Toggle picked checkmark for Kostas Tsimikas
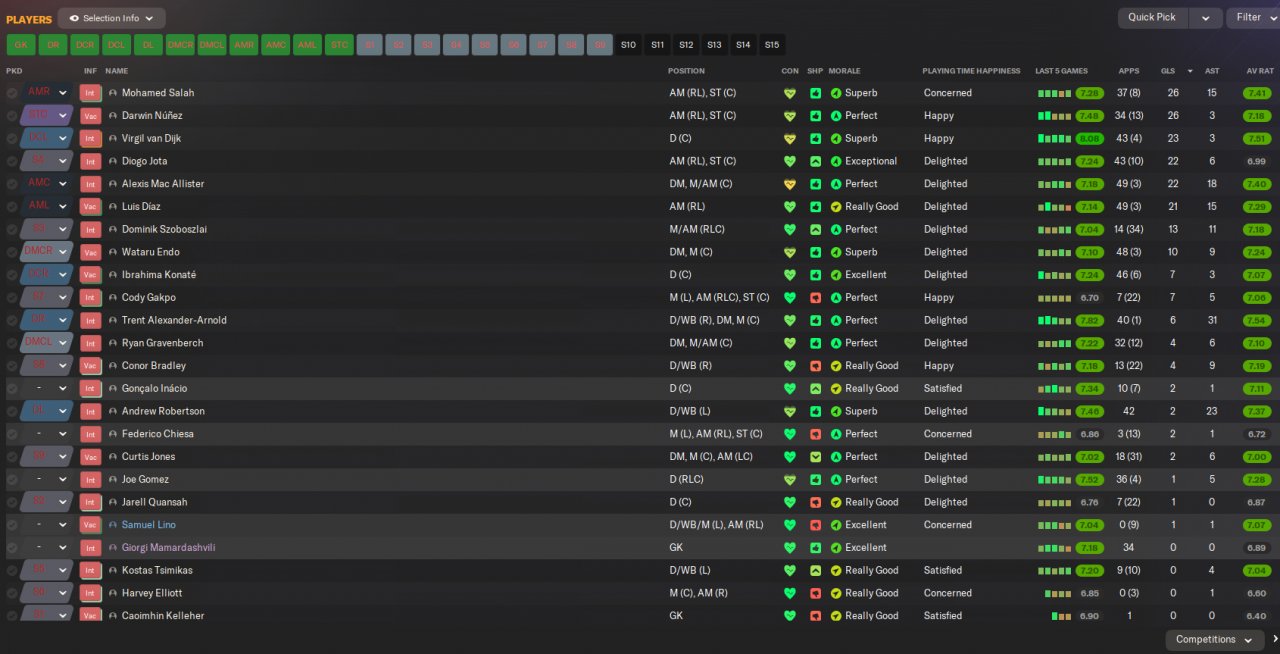Image resolution: width=1280 pixels, height=654 pixels. click(12, 571)
